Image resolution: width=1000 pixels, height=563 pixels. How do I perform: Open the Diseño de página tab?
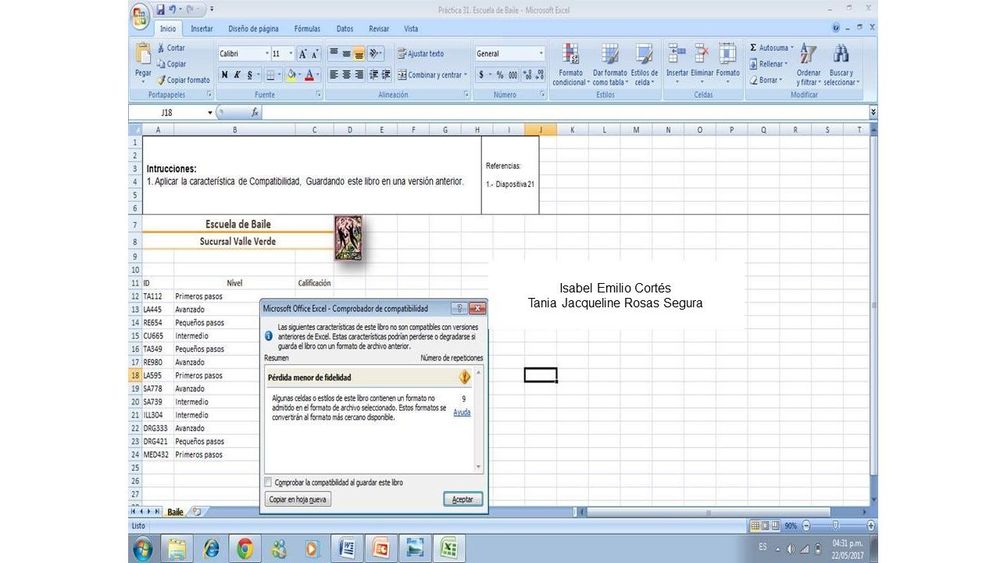click(254, 29)
